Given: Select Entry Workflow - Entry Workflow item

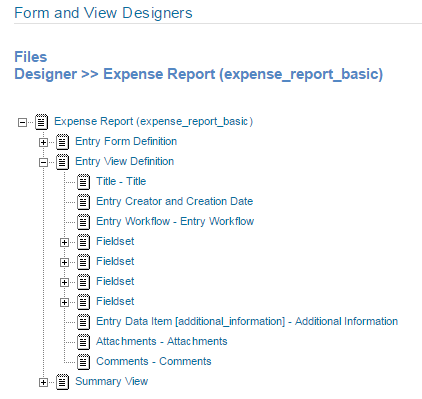Looking at the screenshot, I should click(x=175, y=221).
